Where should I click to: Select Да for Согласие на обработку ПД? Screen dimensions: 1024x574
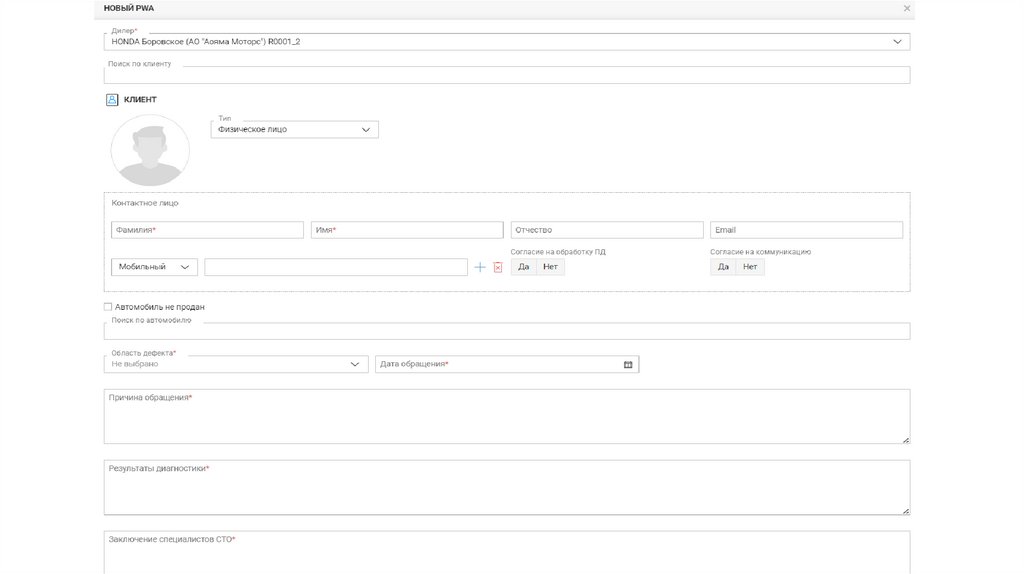tap(523, 267)
